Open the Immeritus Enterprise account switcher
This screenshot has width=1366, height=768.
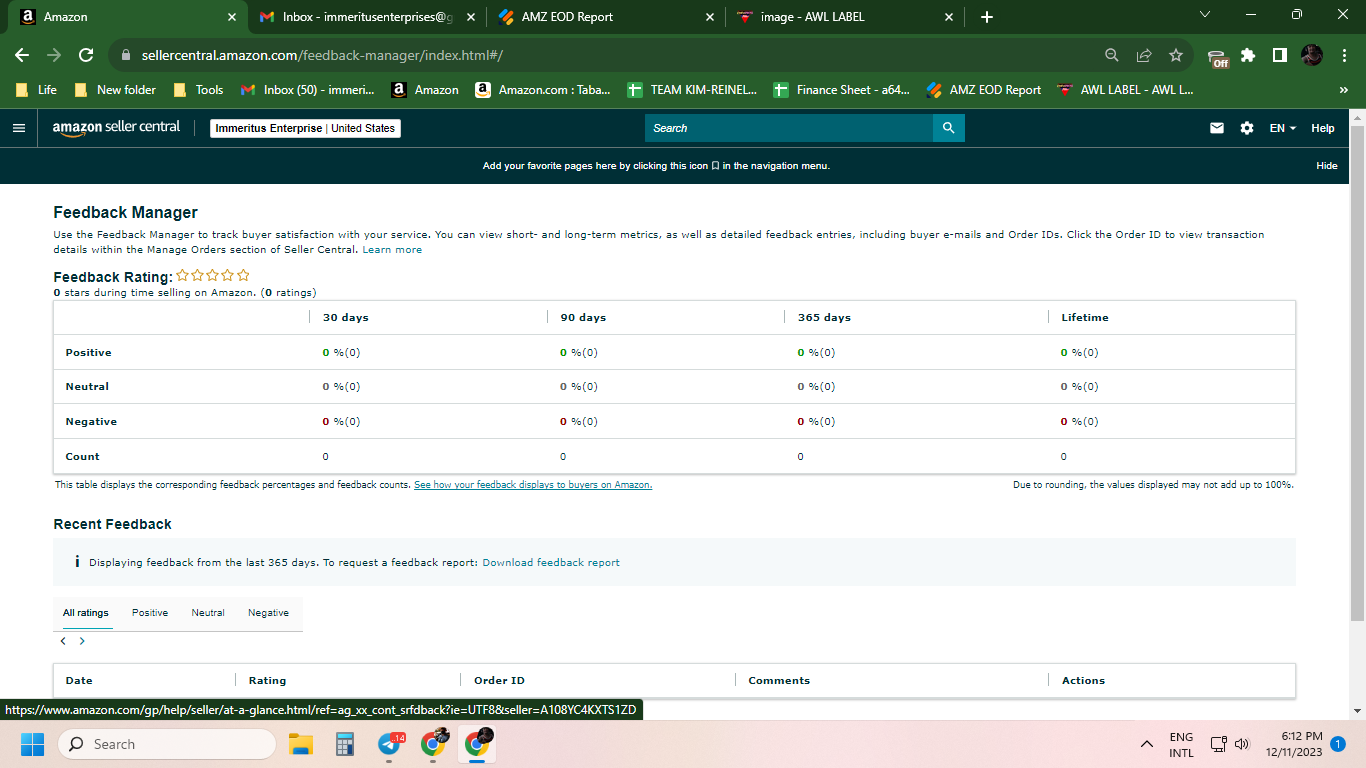[x=306, y=128]
